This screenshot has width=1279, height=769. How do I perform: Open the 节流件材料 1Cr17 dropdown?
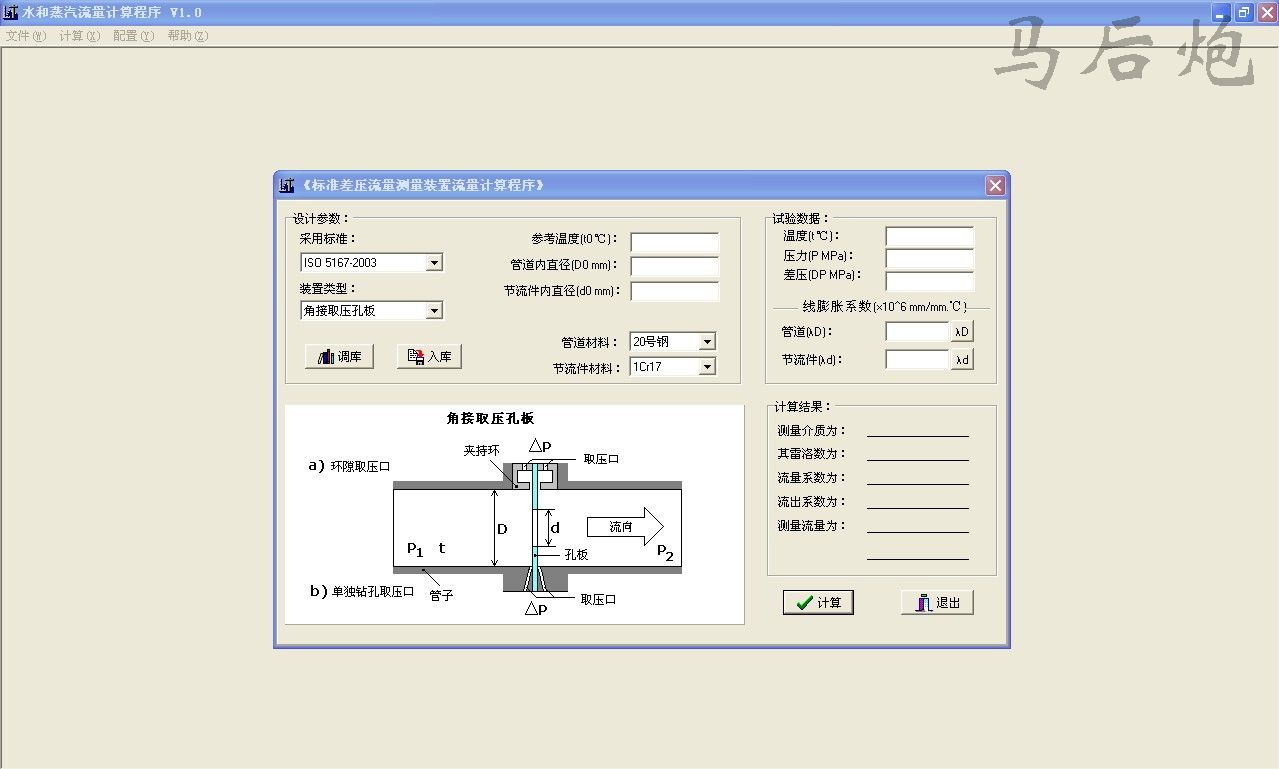point(707,367)
